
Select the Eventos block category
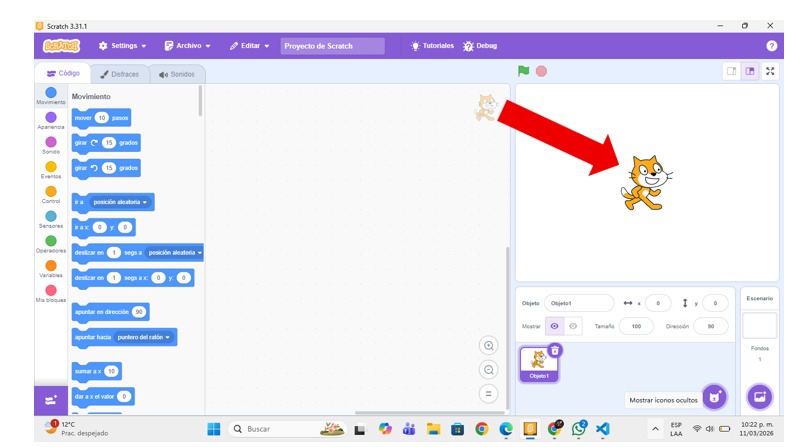pyautogui.click(x=51, y=170)
